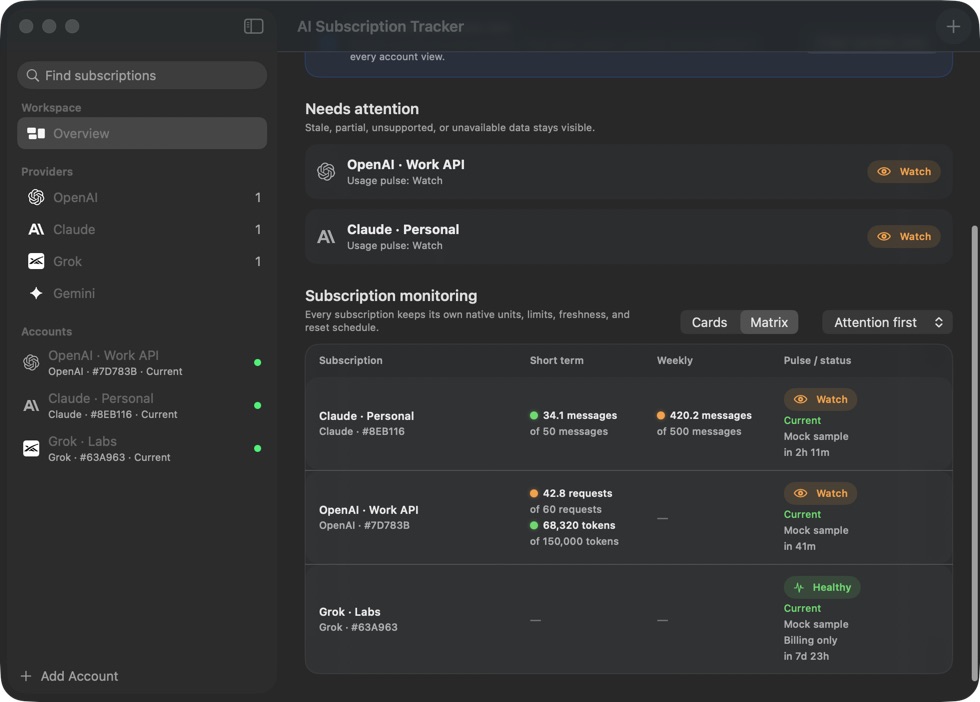Click Add Account button
This screenshot has height=702, width=980.
pos(69,676)
